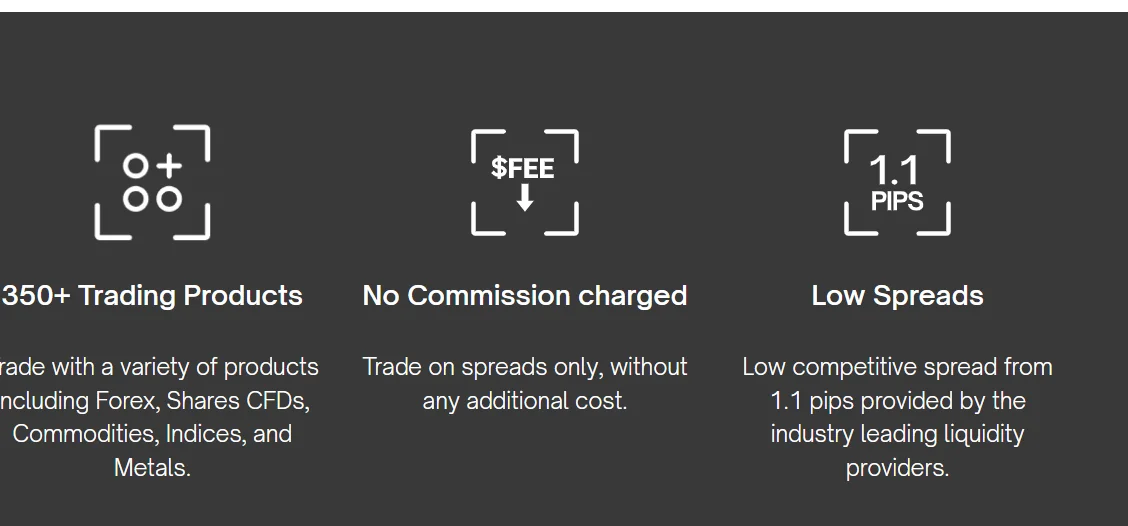Click the 1.1 PIPS spreads icon
This screenshot has width=1128, height=526.
pyautogui.click(x=897, y=182)
